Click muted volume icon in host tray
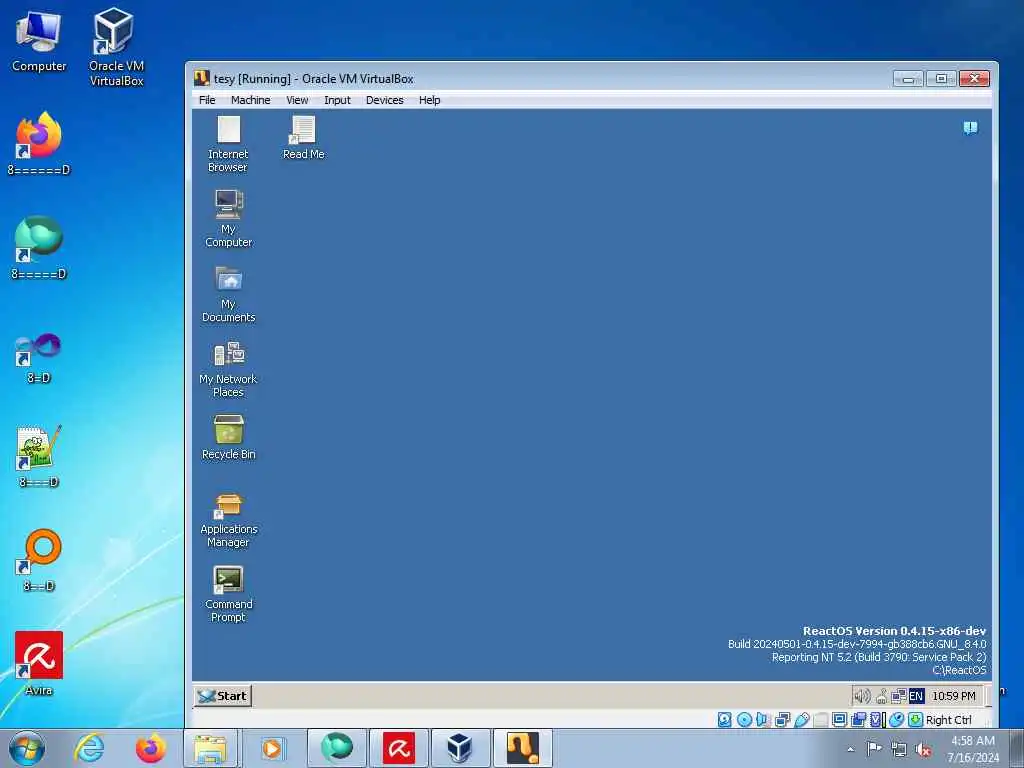 923,749
